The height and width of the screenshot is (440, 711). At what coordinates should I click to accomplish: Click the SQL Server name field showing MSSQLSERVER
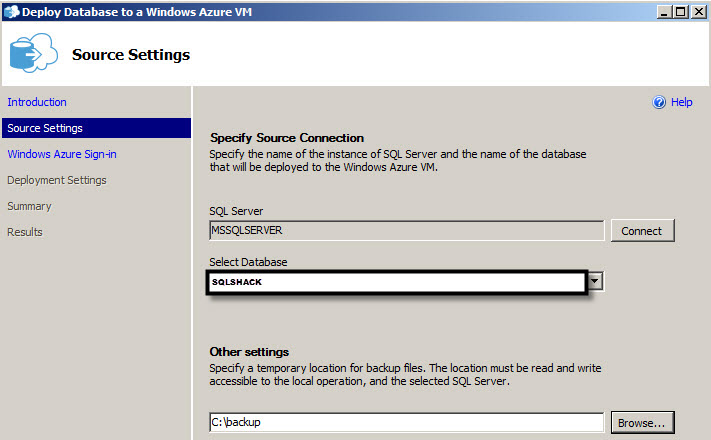406,231
